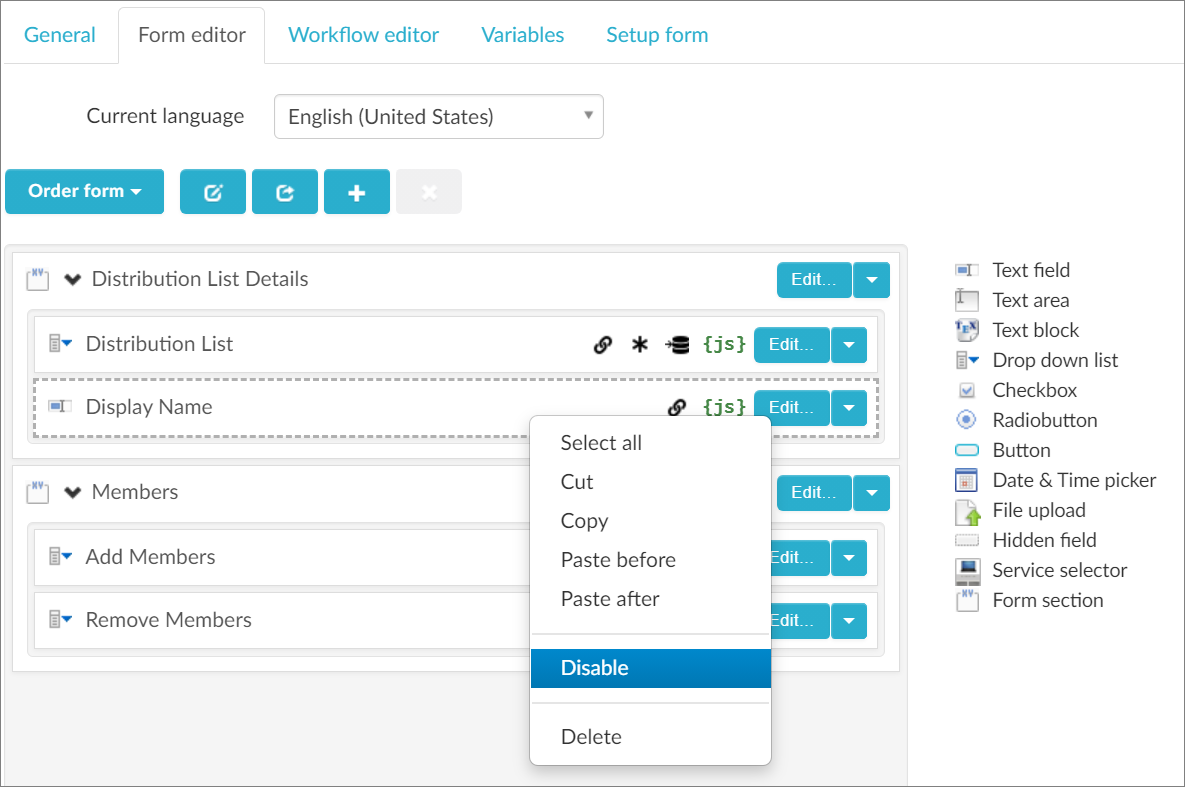The height and width of the screenshot is (787, 1185).
Task: Pick the Radiobutton element from palette
Action: tap(1044, 420)
